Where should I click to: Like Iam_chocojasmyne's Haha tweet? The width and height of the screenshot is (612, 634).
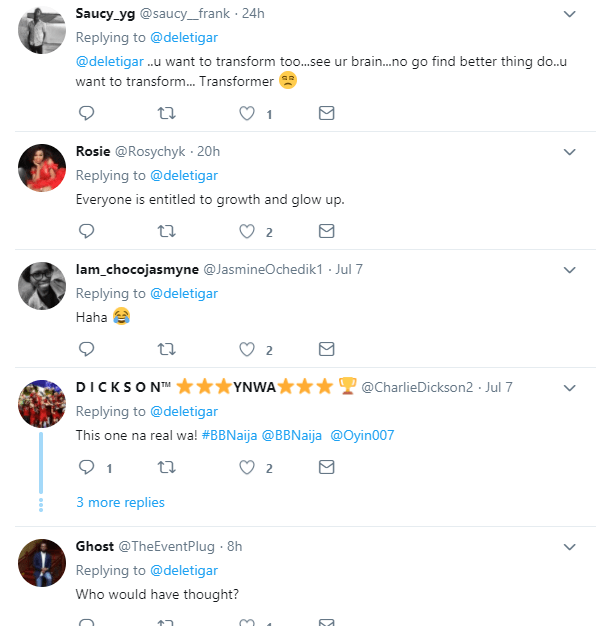pyautogui.click(x=247, y=349)
